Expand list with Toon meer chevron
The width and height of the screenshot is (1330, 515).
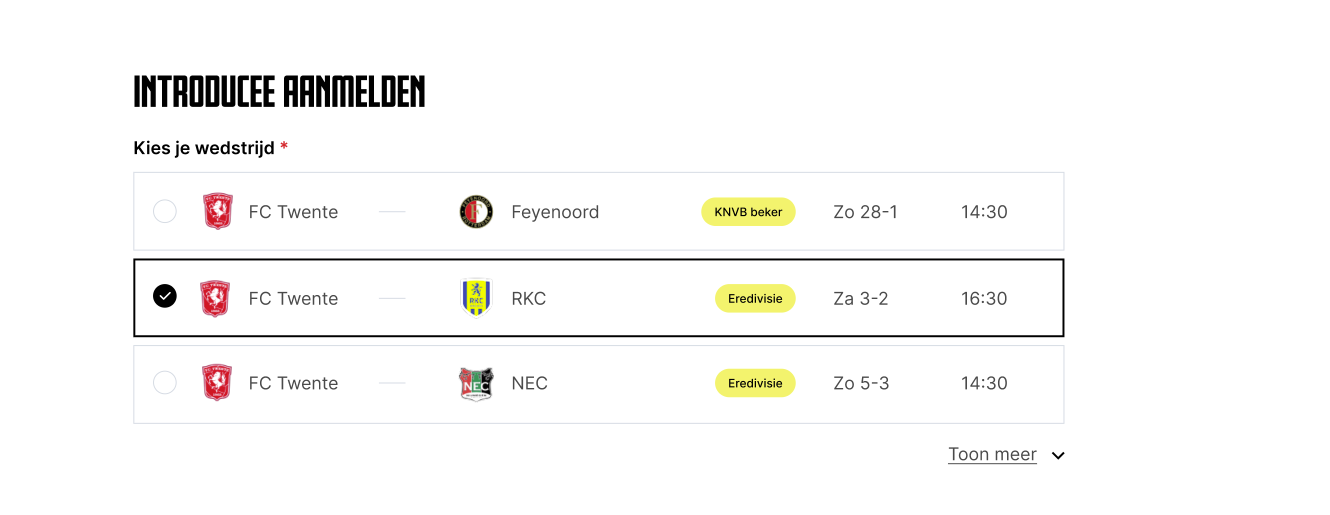pyautogui.click(x=1058, y=456)
